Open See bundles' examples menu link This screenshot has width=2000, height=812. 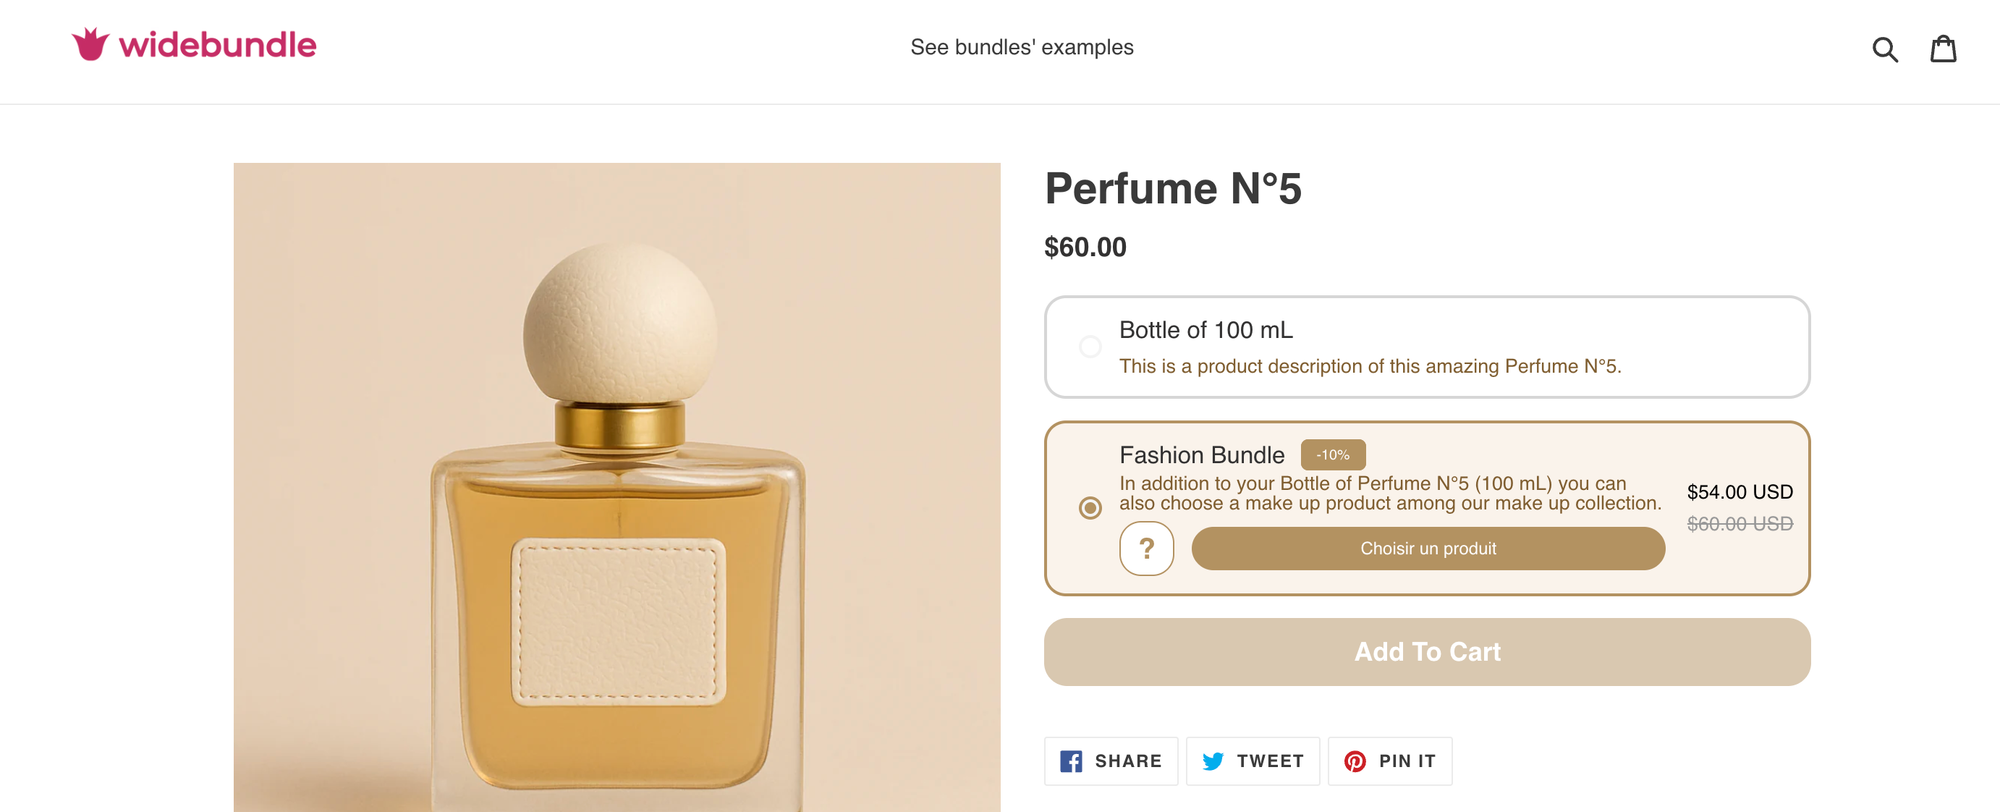pyautogui.click(x=1021, y=47)
